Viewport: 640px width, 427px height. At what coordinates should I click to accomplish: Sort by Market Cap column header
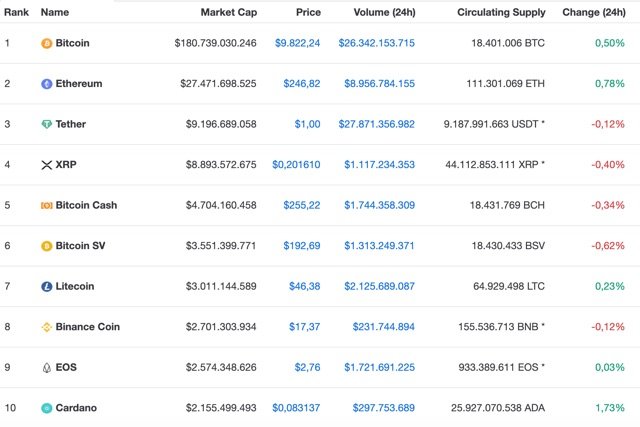[228, 12]
